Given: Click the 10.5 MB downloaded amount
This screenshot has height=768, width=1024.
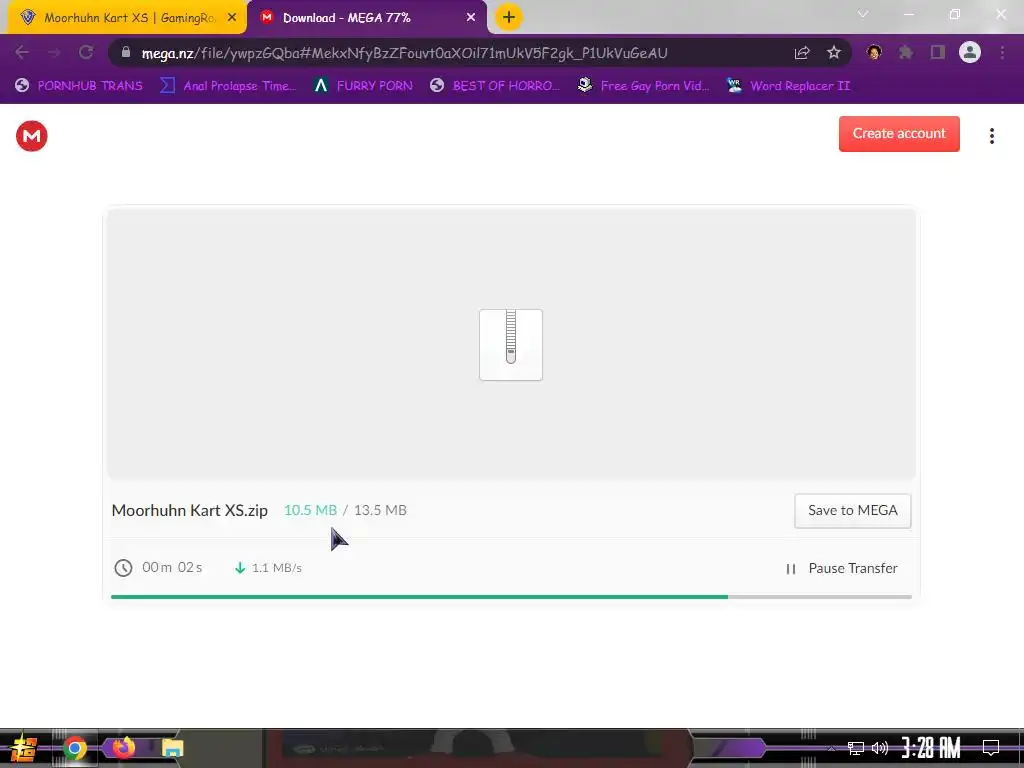Looking at the screenshot, I should tap(310, 510).
